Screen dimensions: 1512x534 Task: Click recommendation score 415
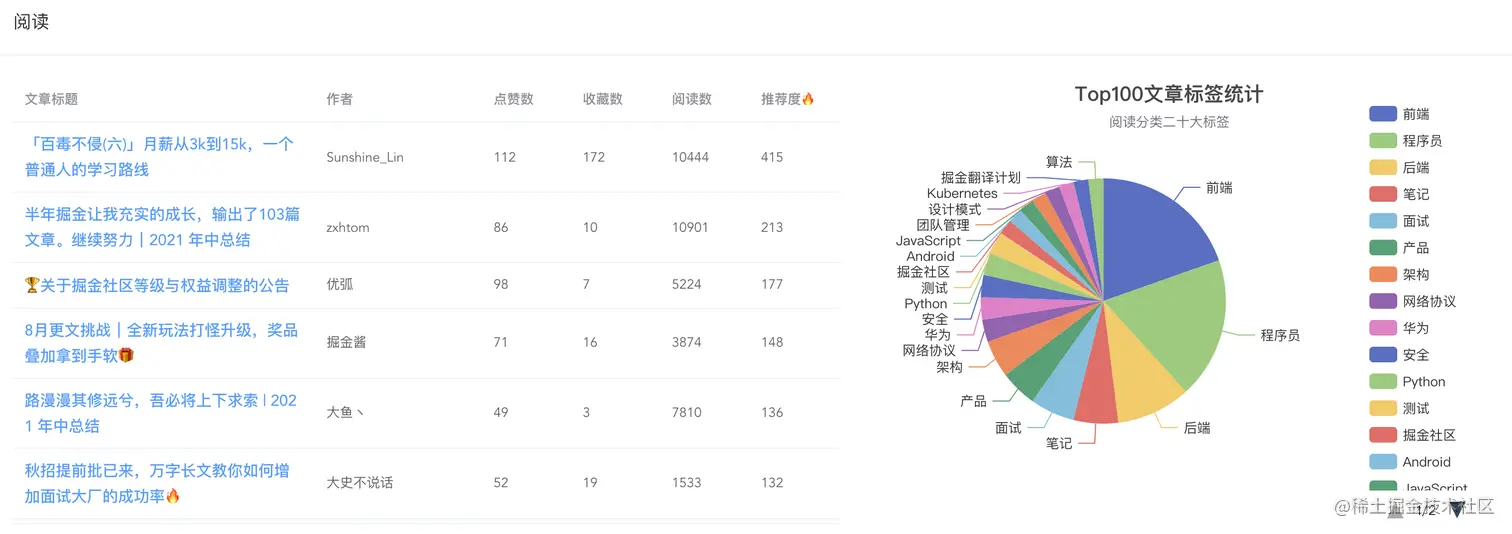pos(772,157)
